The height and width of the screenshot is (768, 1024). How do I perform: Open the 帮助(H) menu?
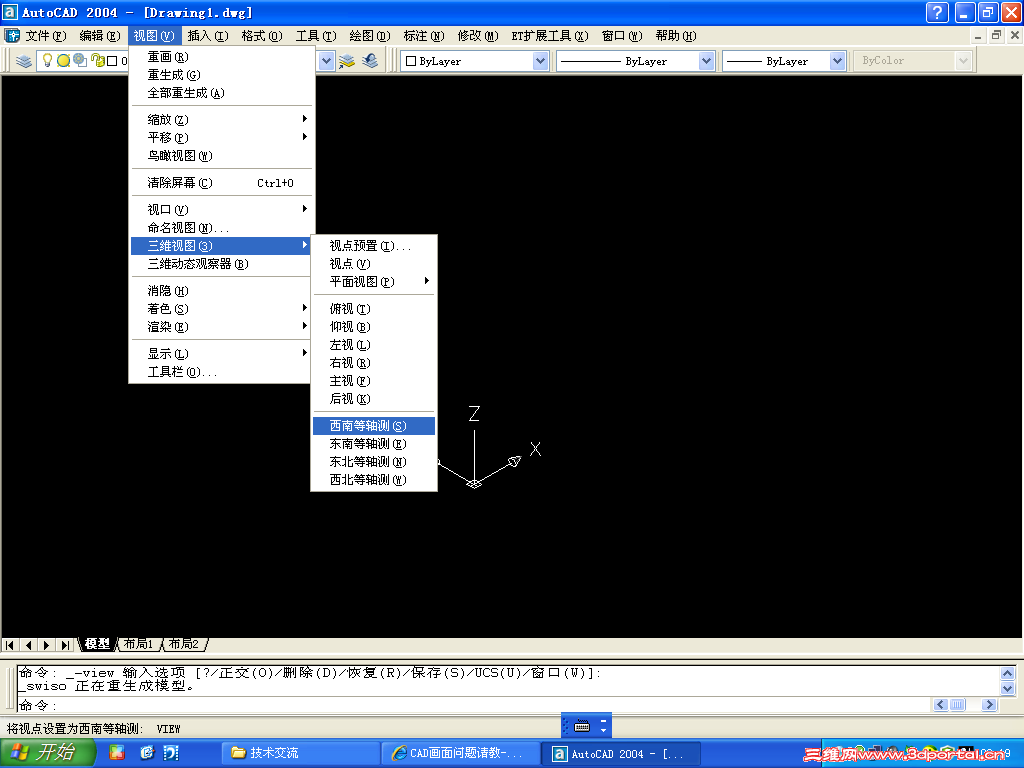(676, 36)
